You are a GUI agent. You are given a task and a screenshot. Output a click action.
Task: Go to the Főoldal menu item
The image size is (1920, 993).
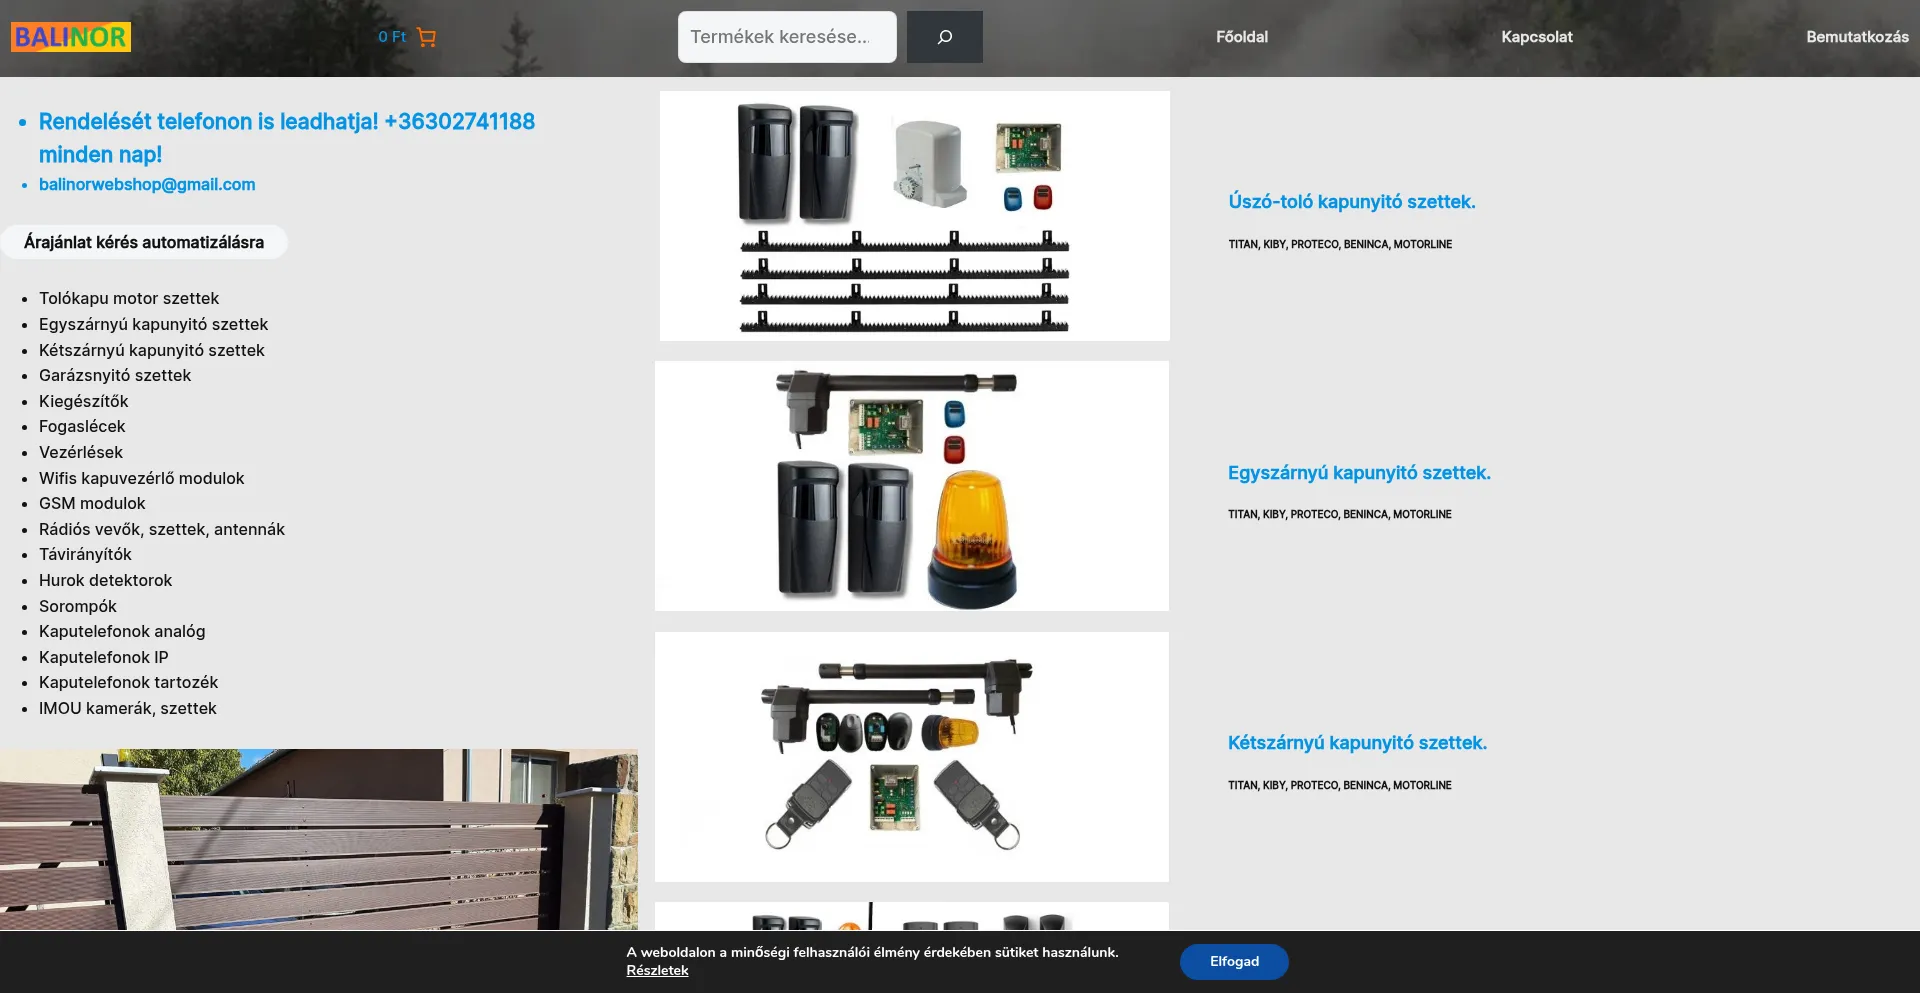pos(1241,37)
